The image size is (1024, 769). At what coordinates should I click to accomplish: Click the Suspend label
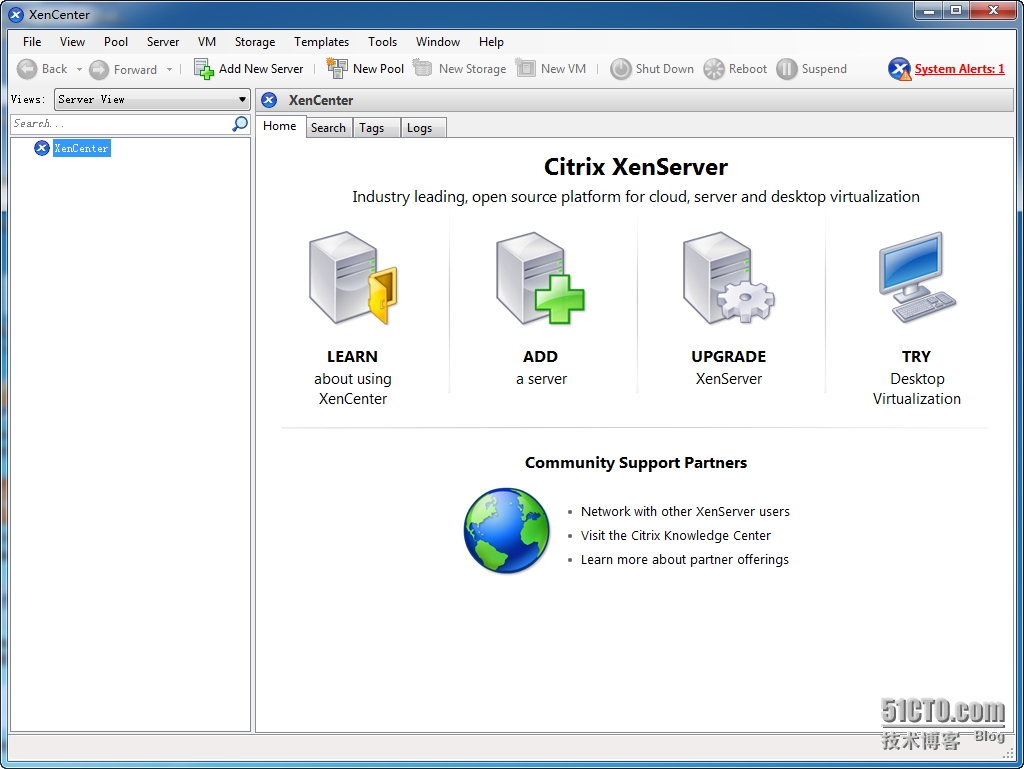(x=824, y=69)
